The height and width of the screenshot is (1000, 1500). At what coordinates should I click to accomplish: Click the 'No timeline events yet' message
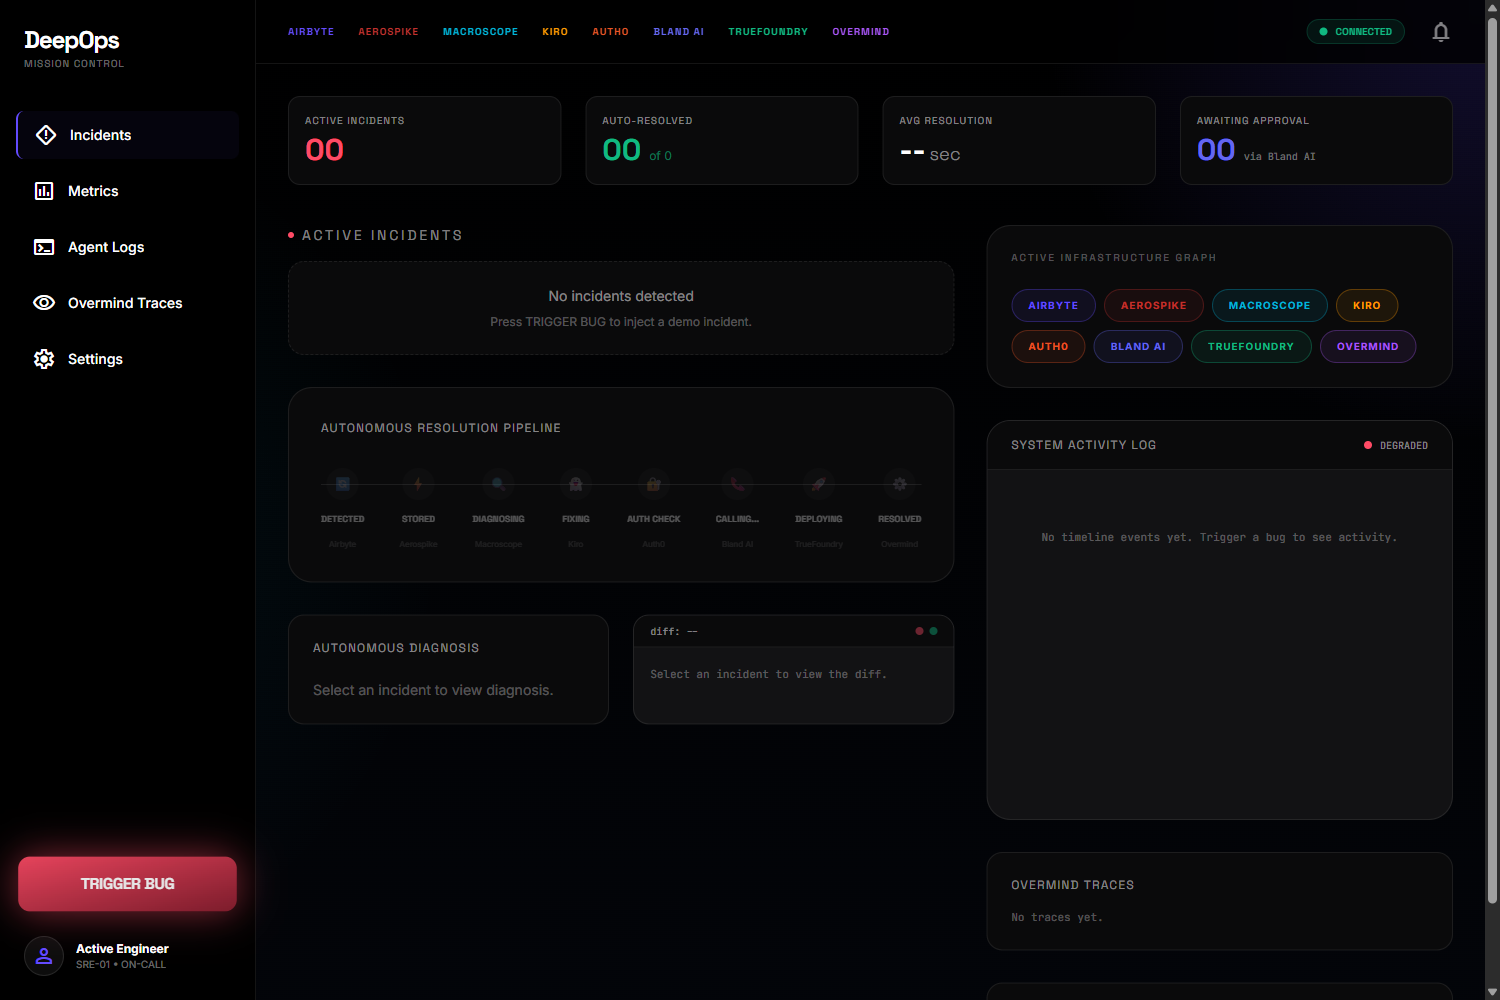1219,538
